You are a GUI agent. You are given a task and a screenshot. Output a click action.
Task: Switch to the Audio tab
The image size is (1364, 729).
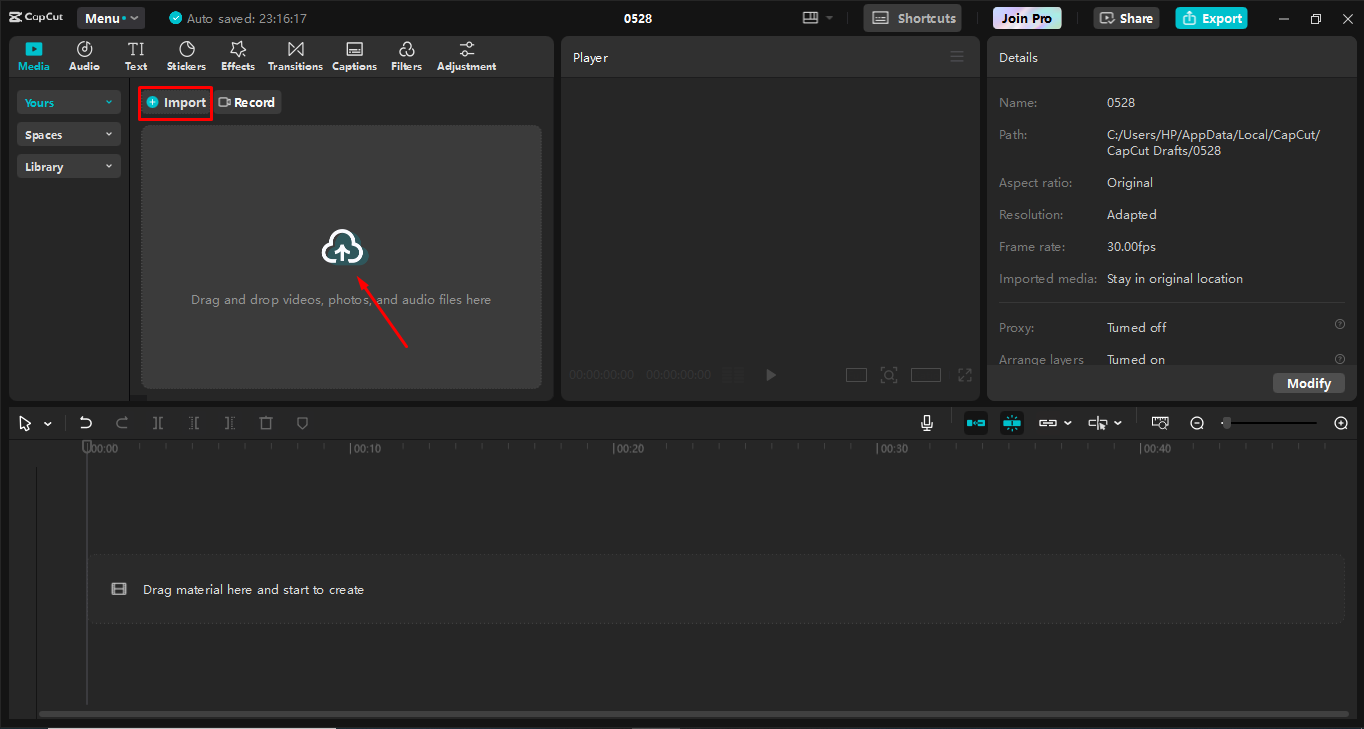(84, 55)
